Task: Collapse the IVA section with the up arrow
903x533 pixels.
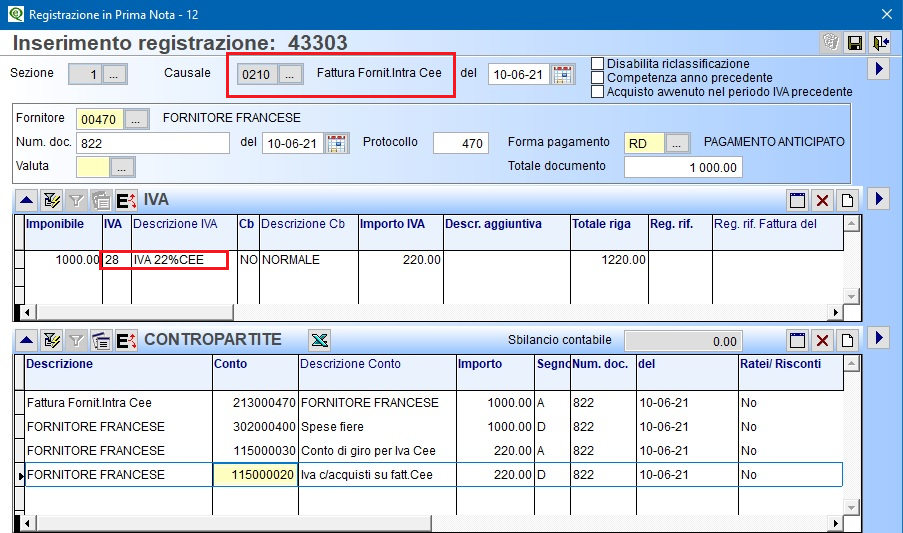Action: 25,200
